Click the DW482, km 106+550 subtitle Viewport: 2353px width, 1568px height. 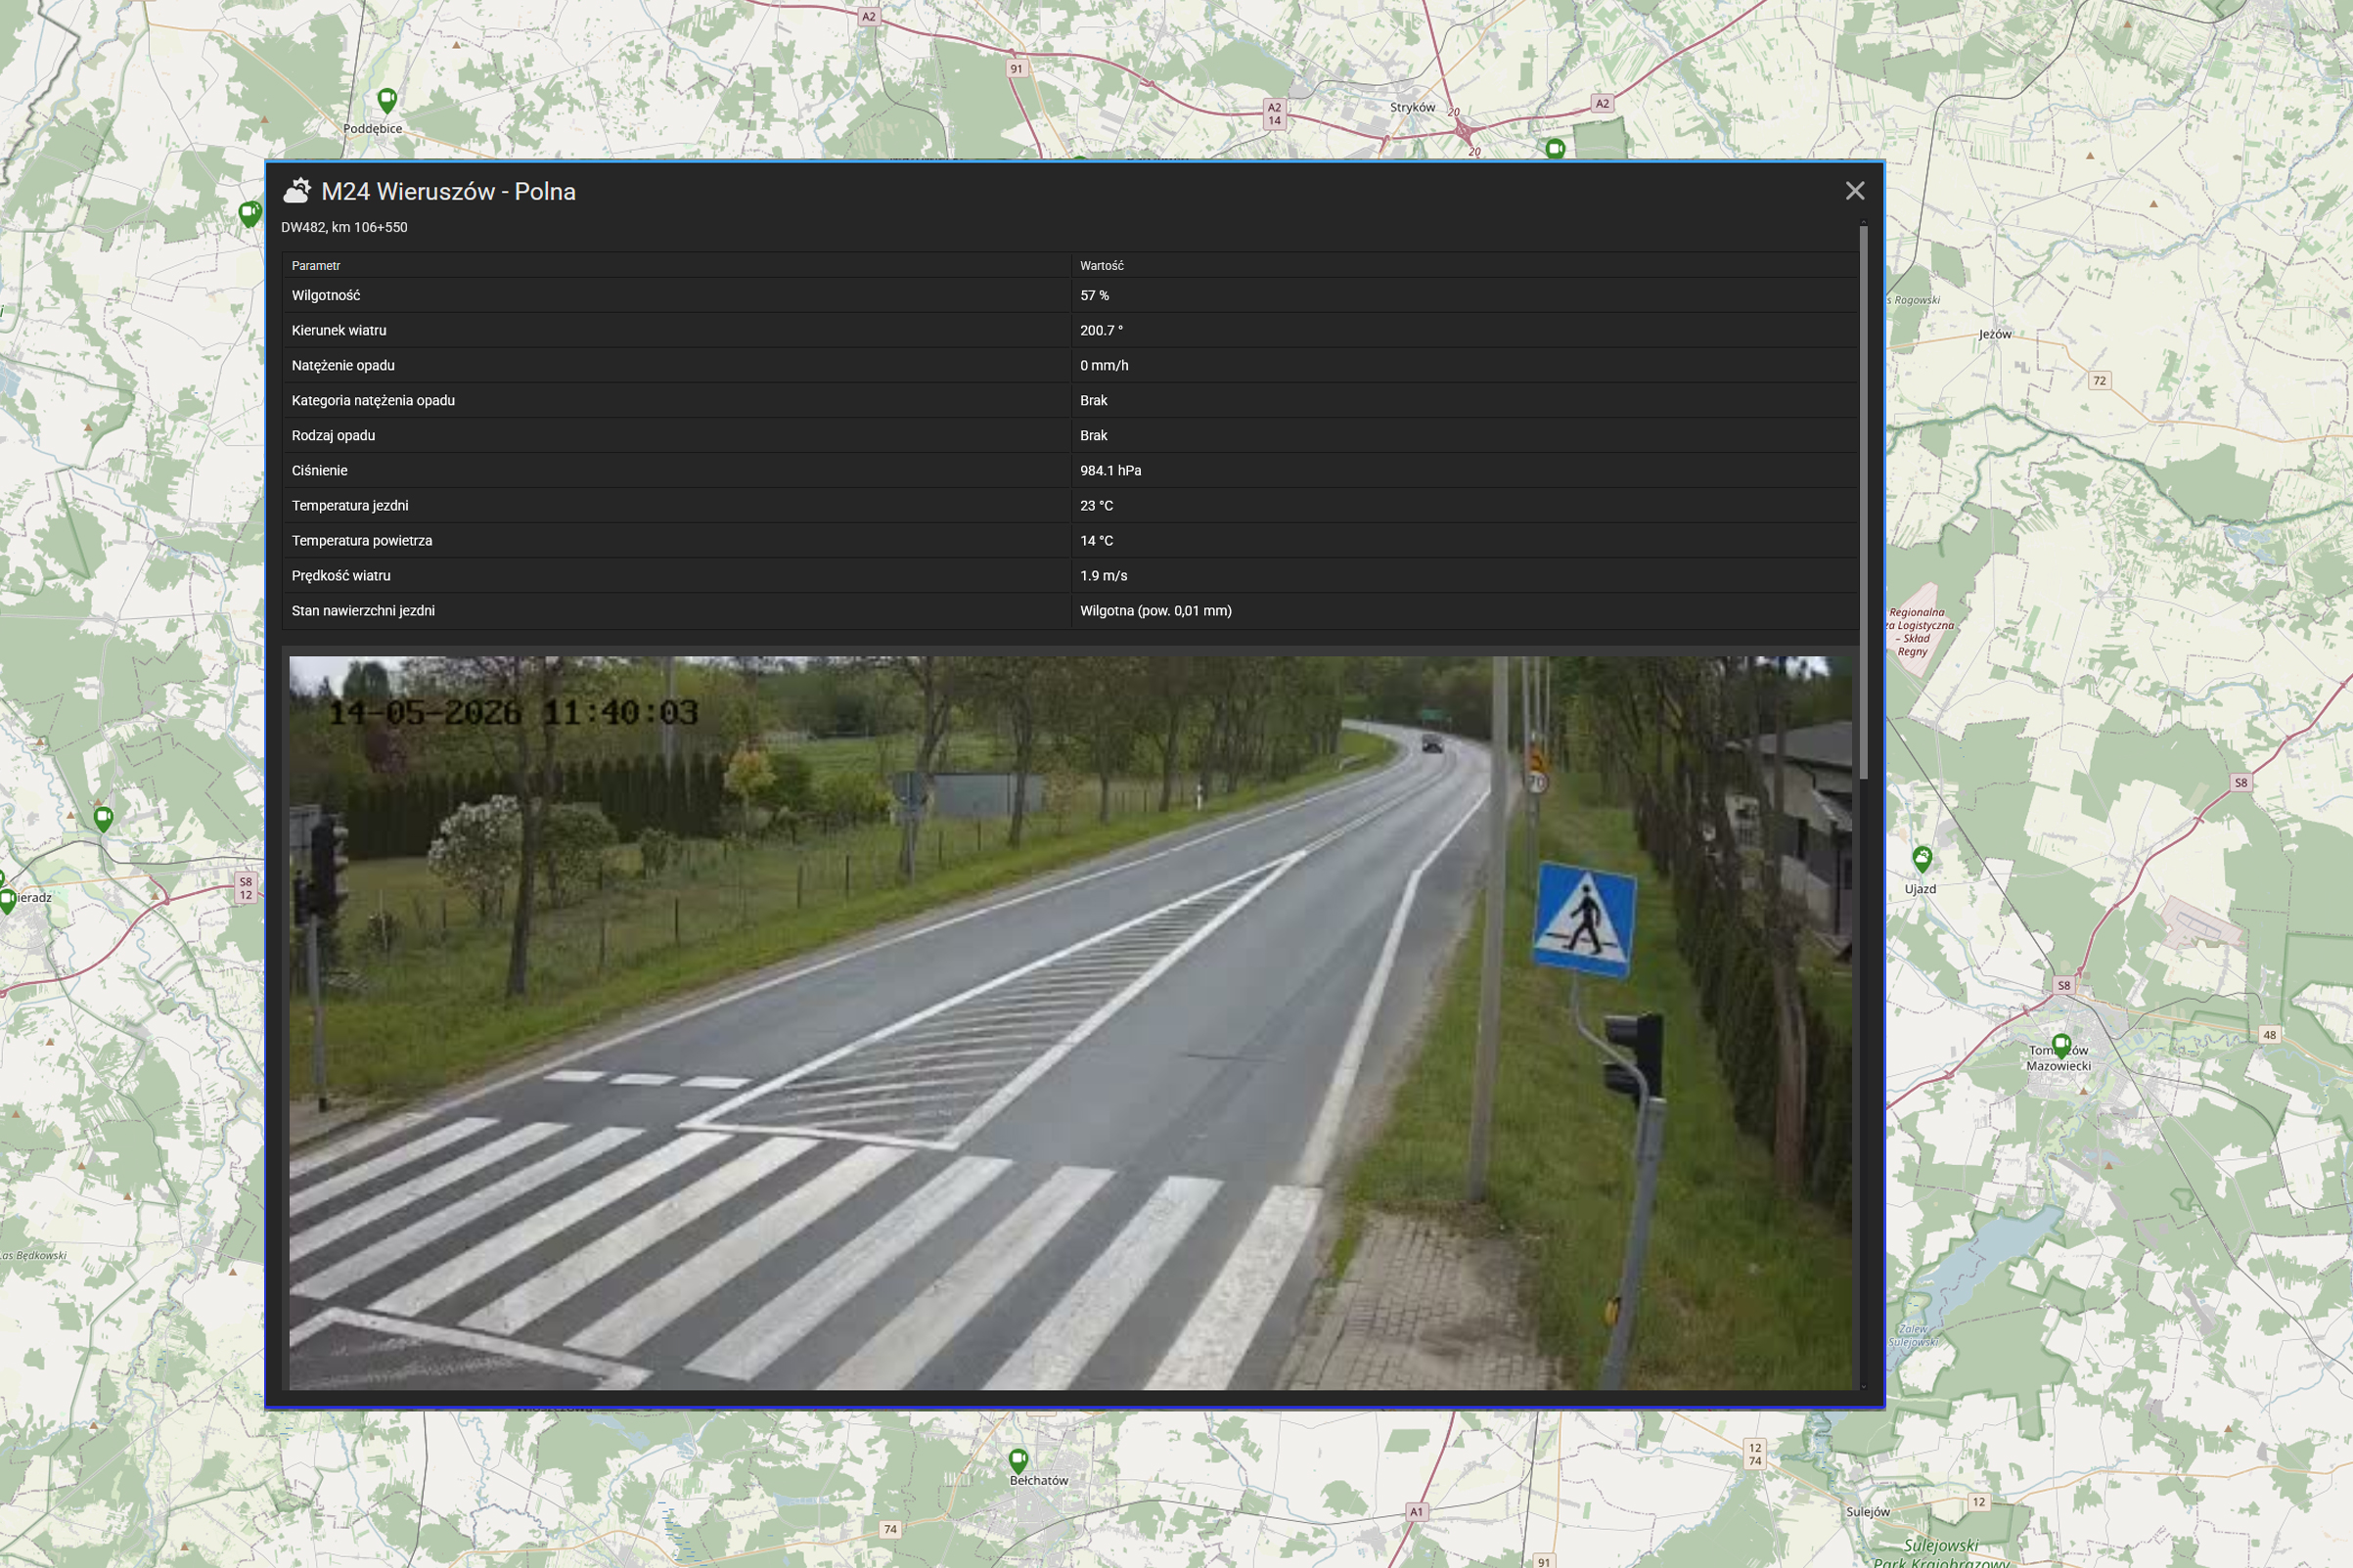(x=344, y=227)
